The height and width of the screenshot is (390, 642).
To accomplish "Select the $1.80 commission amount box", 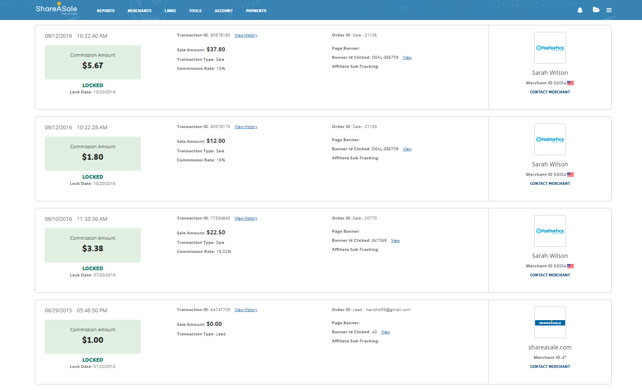I will click(x=93, y=154).
